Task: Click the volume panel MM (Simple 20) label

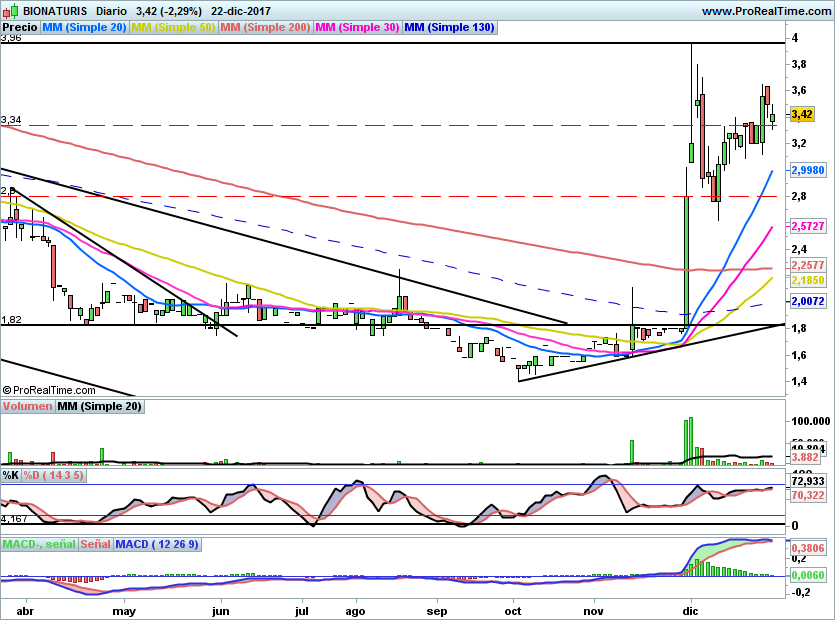Action: click(x=99, y=406)
